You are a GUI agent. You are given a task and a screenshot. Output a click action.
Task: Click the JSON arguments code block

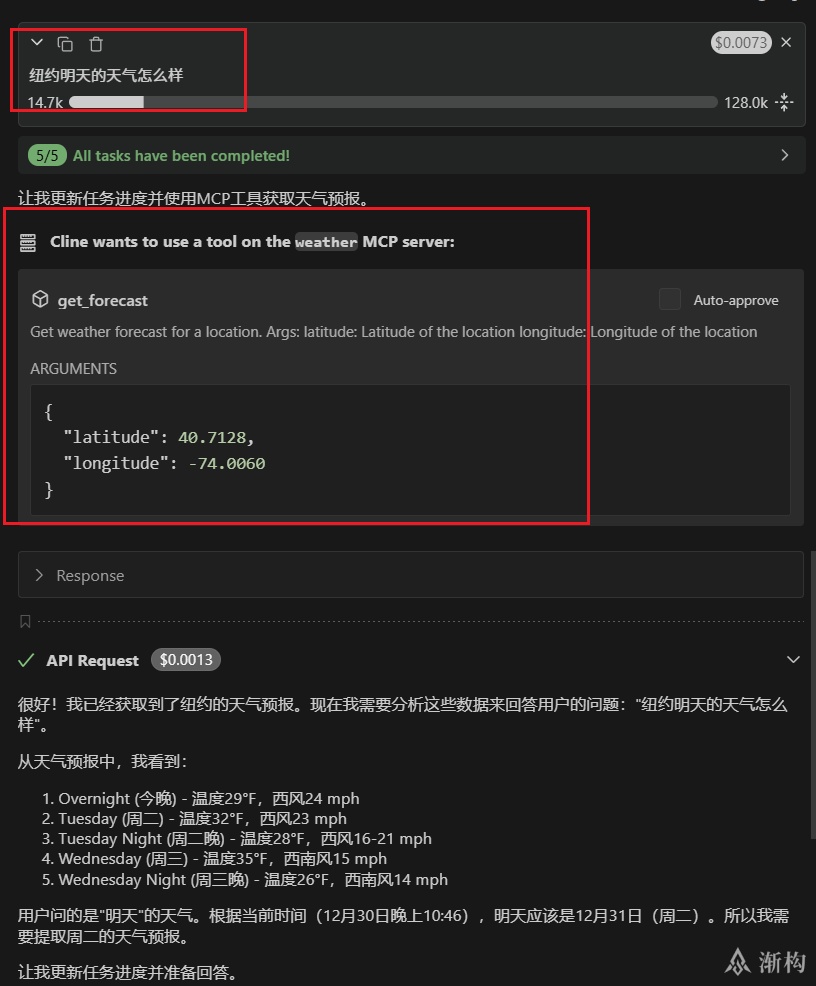[x=410, y=450]
